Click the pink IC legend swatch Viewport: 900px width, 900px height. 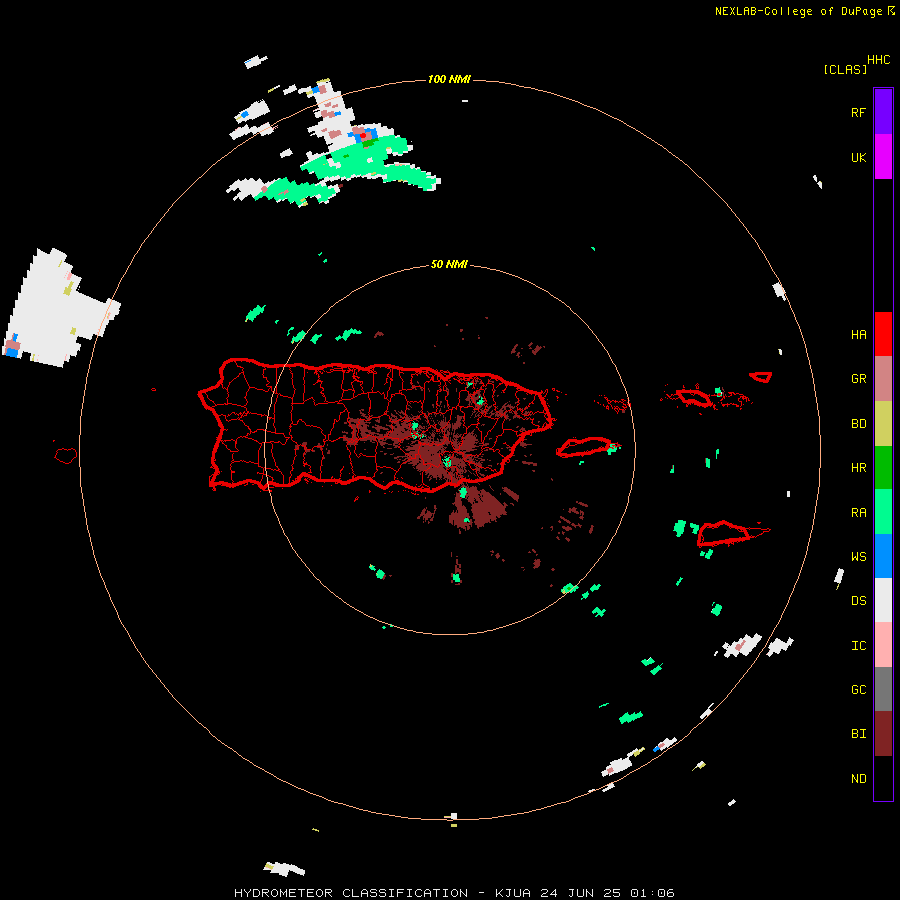tap(883, 645)
